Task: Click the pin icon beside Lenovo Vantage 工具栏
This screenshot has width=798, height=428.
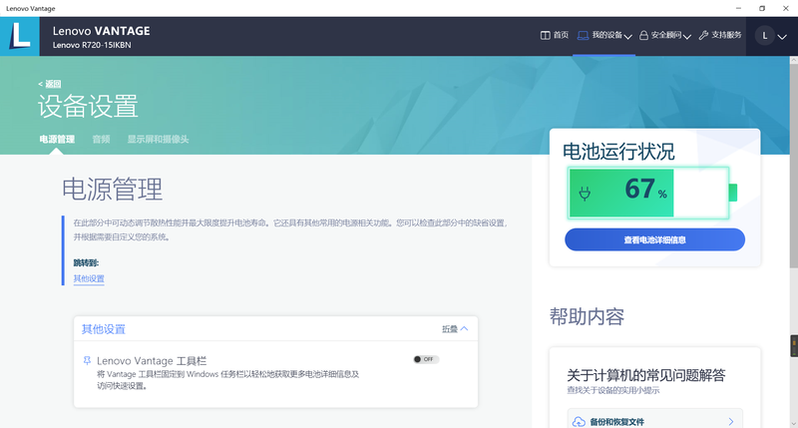Action: pyautogui.click(x=86, y=359)
